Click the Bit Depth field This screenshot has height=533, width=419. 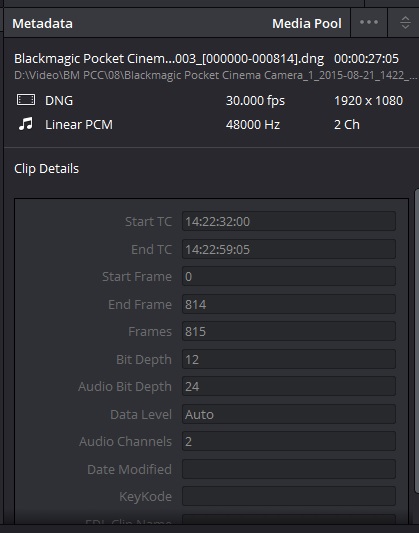(289, 359)
